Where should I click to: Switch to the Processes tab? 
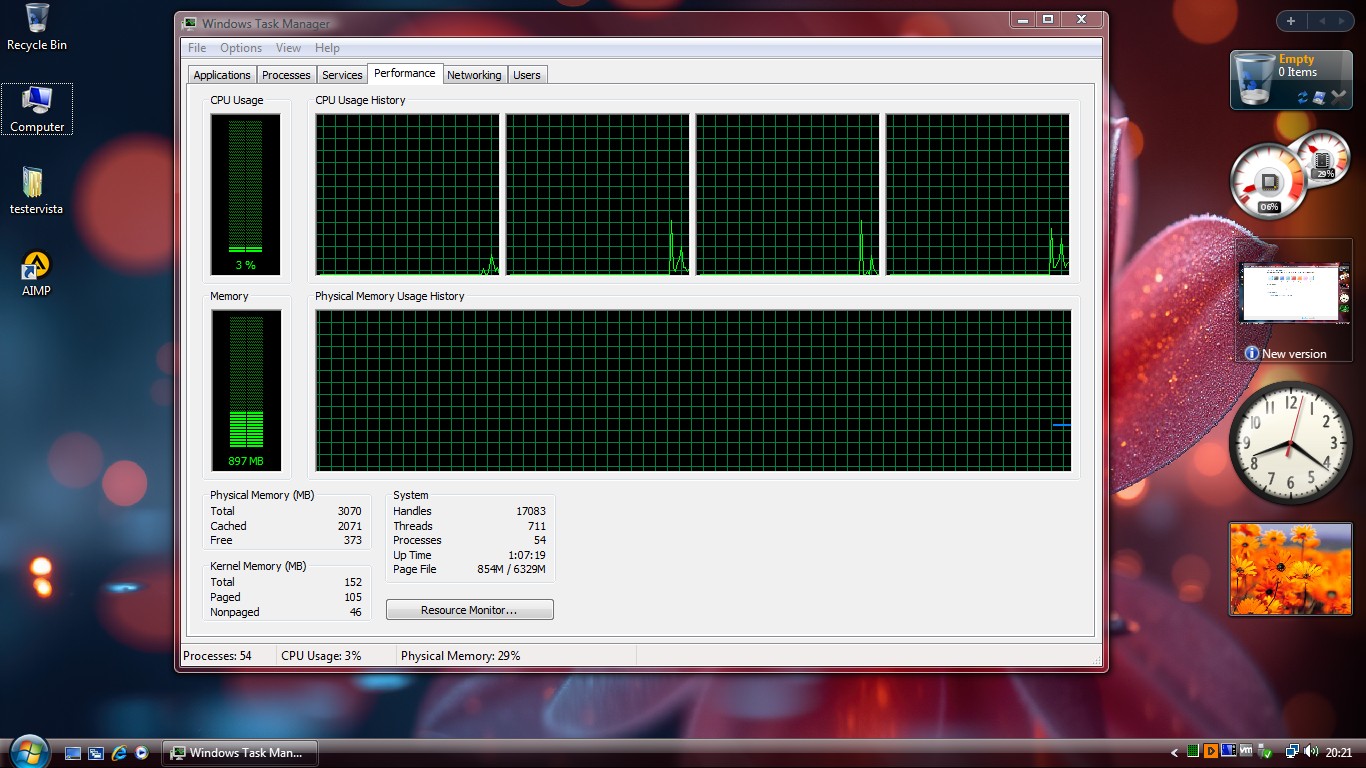coord(286,75)
